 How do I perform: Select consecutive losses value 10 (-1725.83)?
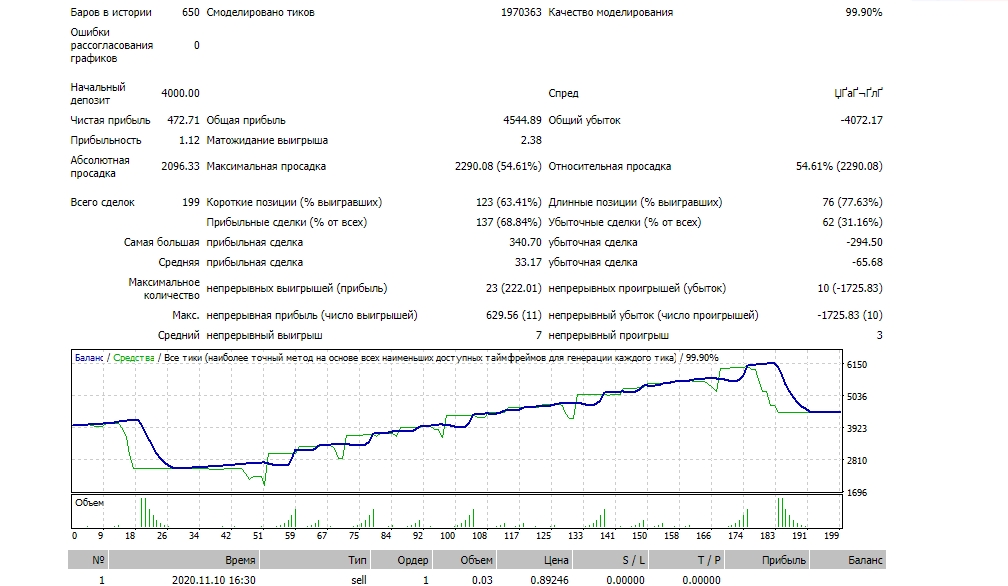pos(850,289)
